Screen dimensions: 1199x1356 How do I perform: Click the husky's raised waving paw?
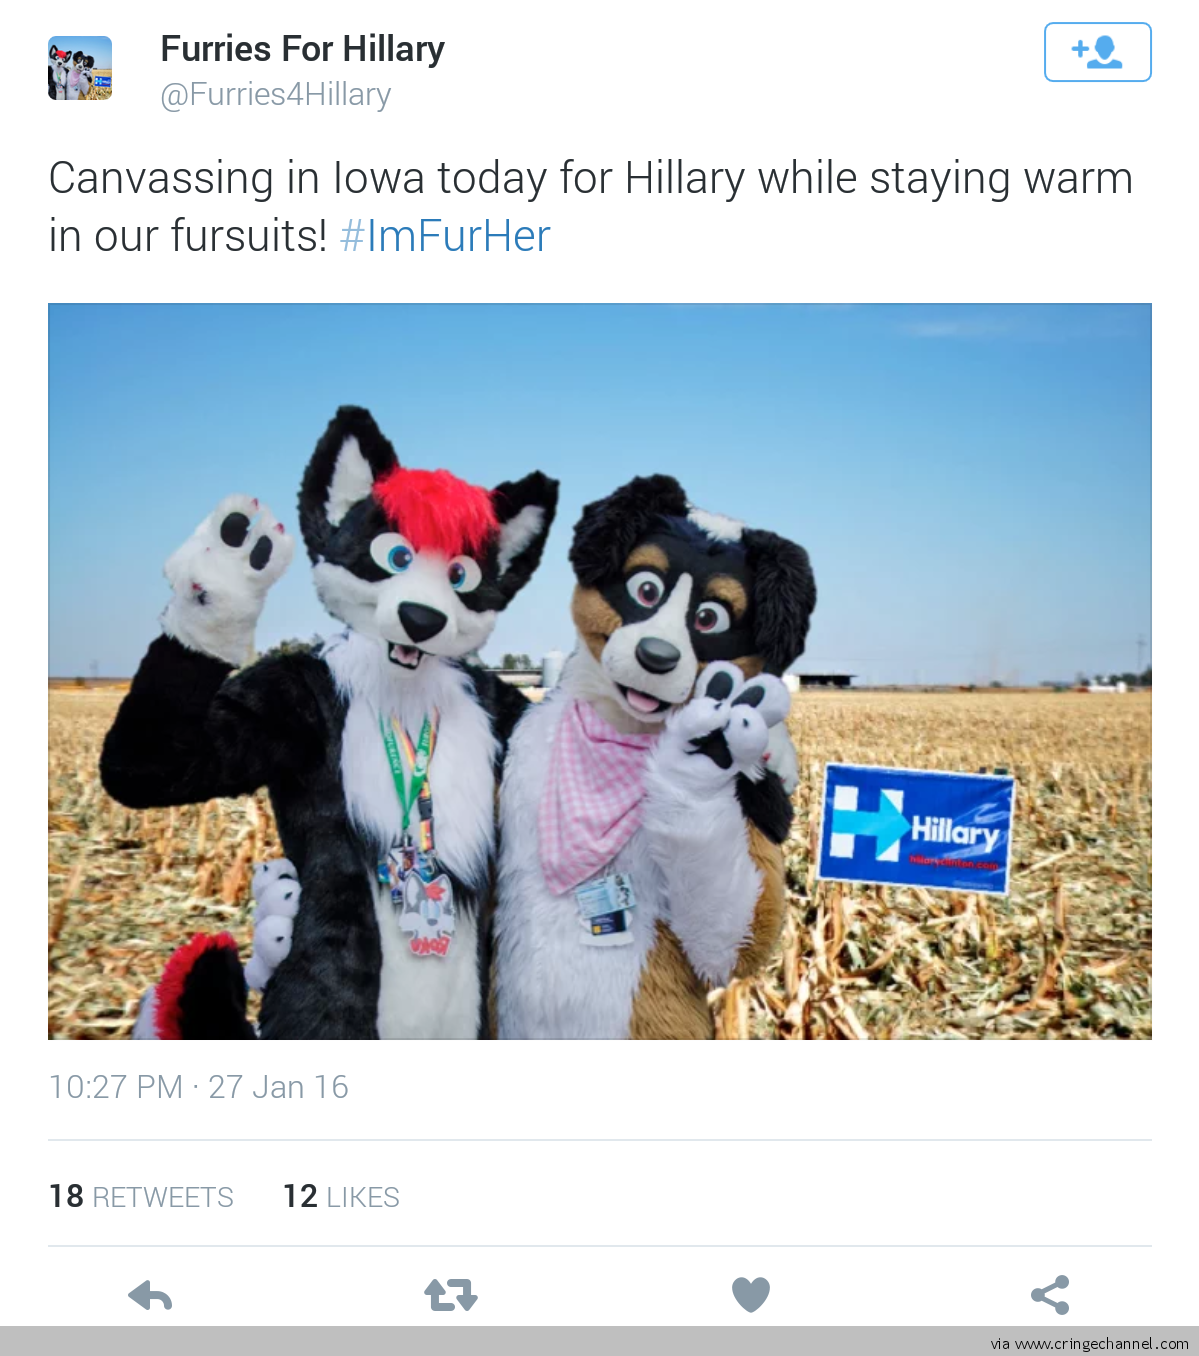pyautogui.click(x=228, y=570)
